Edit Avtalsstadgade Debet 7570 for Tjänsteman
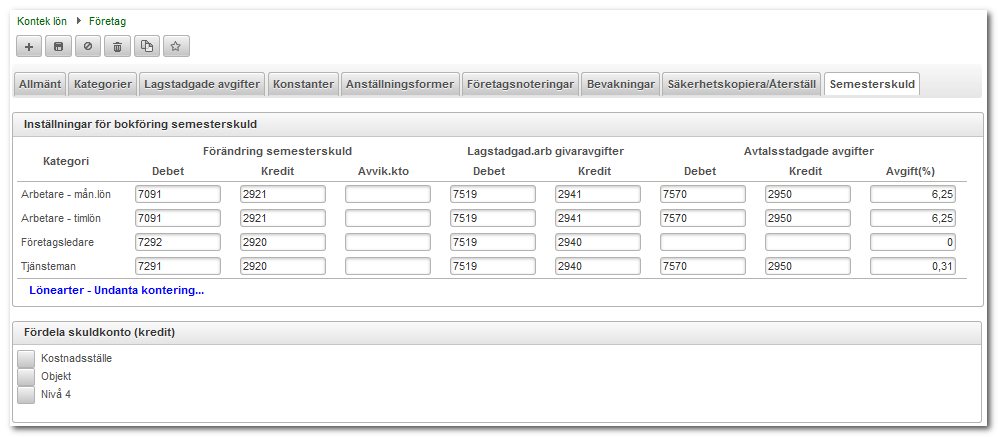Screen dimensions: 998x437 tap(703, 267)
